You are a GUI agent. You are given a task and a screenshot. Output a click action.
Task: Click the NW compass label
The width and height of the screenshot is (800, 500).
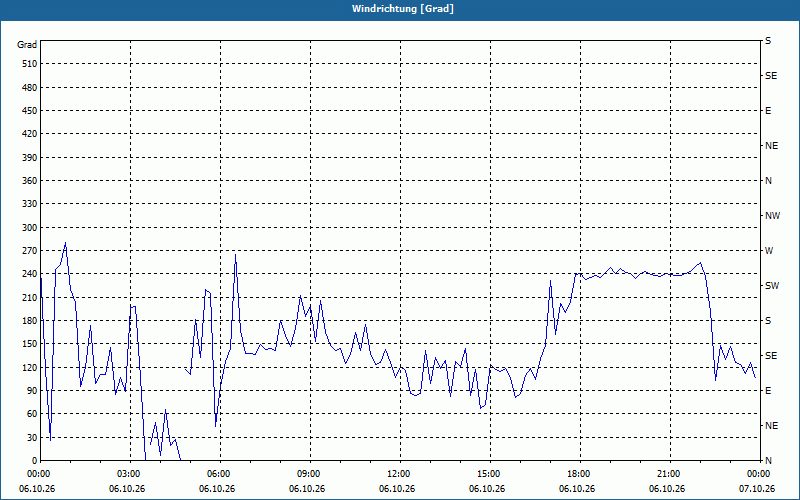pyautogui.click(x=772, y=216)
